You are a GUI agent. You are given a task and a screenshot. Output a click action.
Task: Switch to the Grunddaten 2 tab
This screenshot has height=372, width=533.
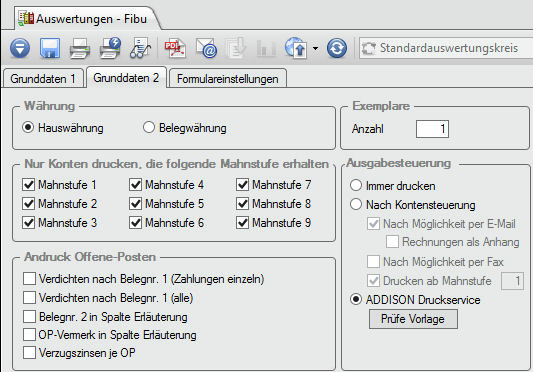[x=126, y=78]
